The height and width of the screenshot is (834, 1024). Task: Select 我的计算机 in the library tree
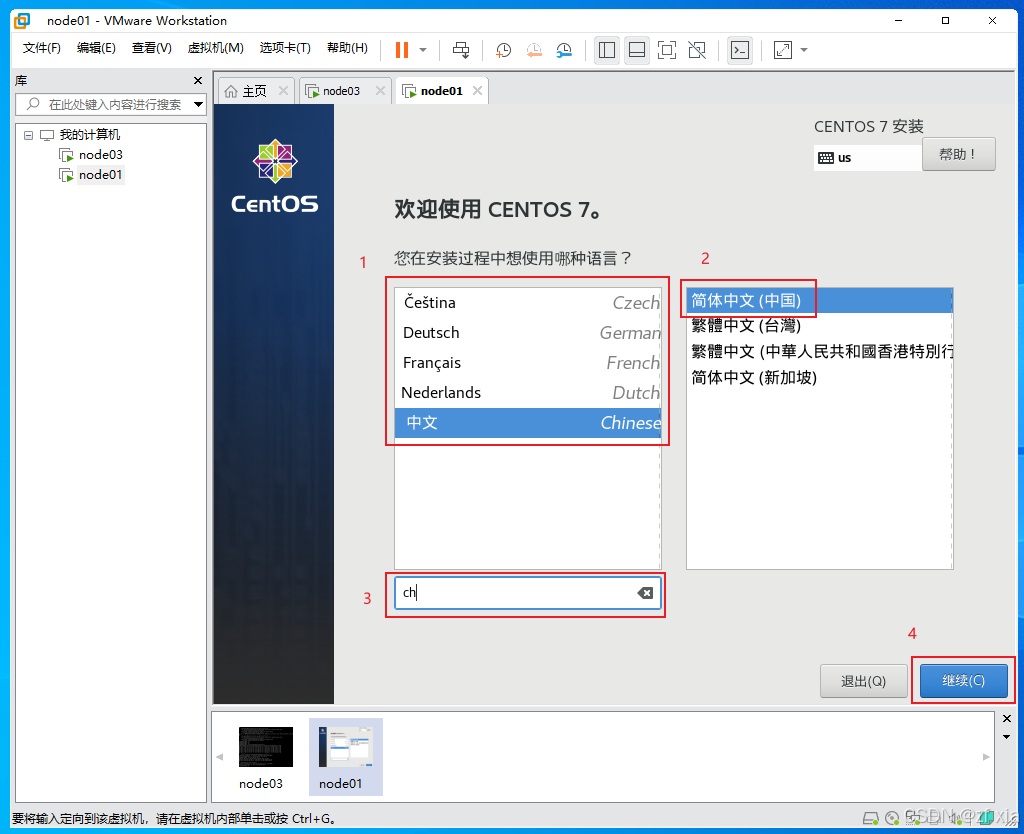pyautogui.click(x=89, y=135)
